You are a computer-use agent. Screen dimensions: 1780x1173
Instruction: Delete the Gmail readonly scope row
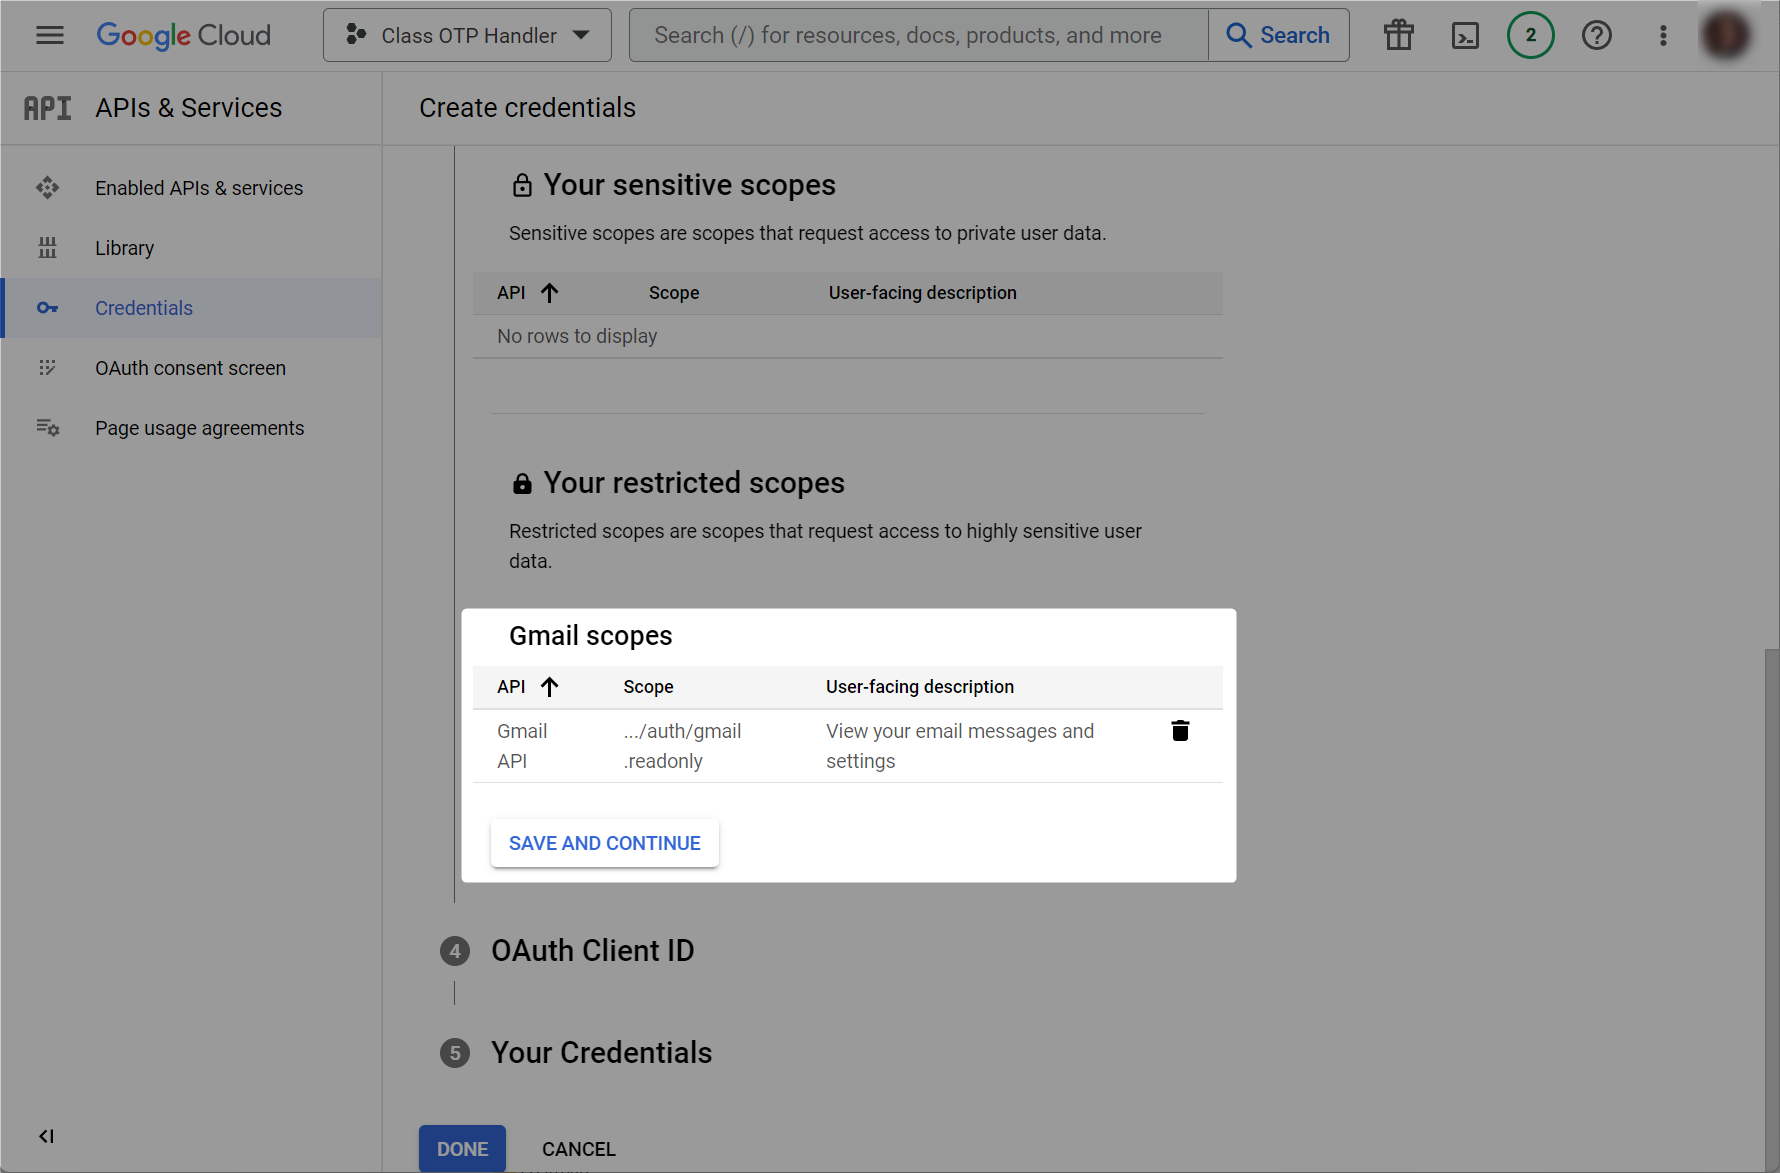coord(1180,731)
